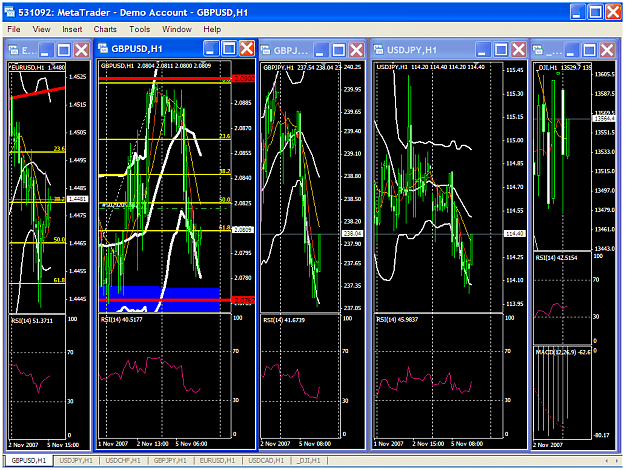Open the Tools menu

pyautogui.click(x=140, y=29)
